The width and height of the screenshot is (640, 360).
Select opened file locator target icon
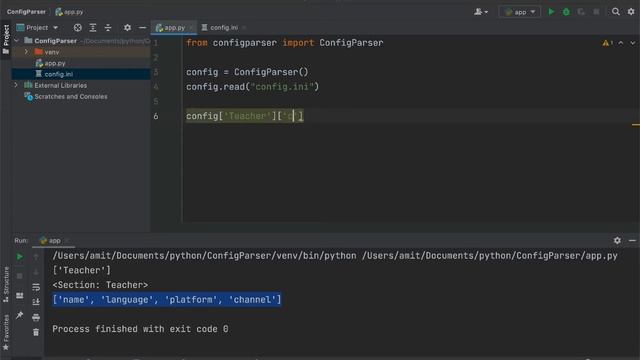pyautogui.click(x=78, y=27)
